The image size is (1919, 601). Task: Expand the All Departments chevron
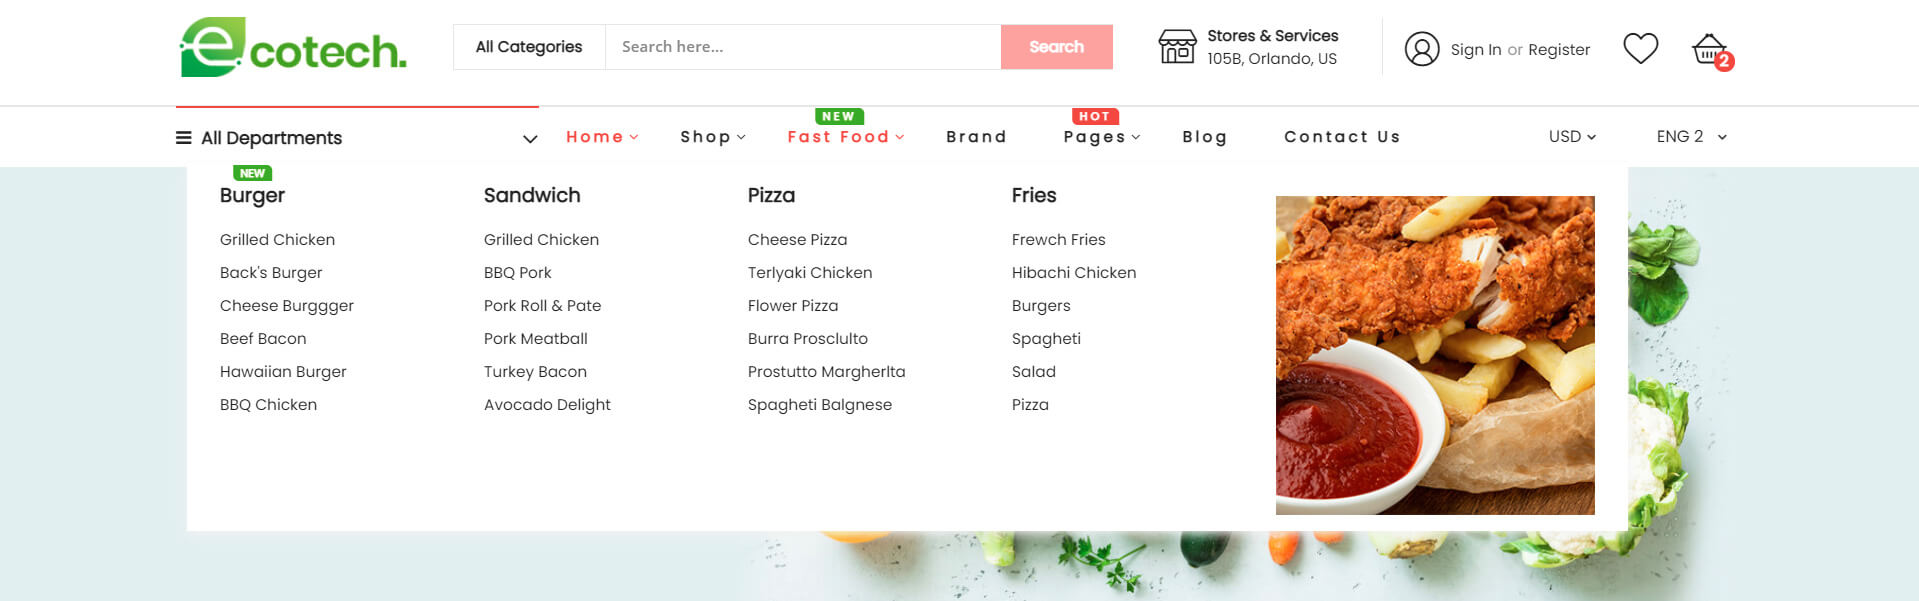click(x=530, y=139)
